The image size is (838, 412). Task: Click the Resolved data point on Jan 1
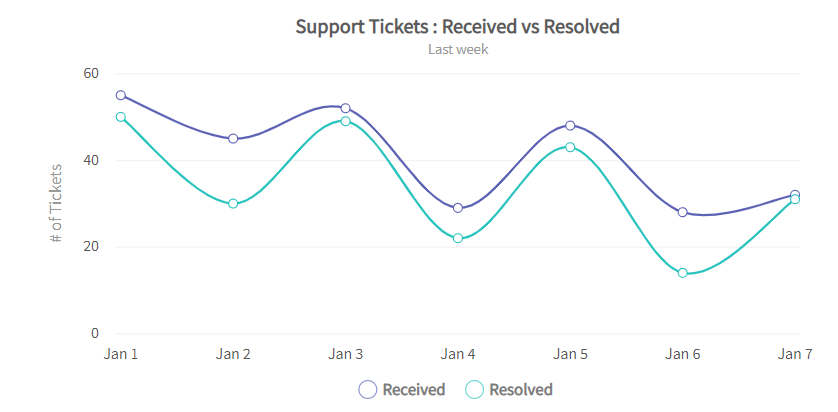[x=121, y=117]
